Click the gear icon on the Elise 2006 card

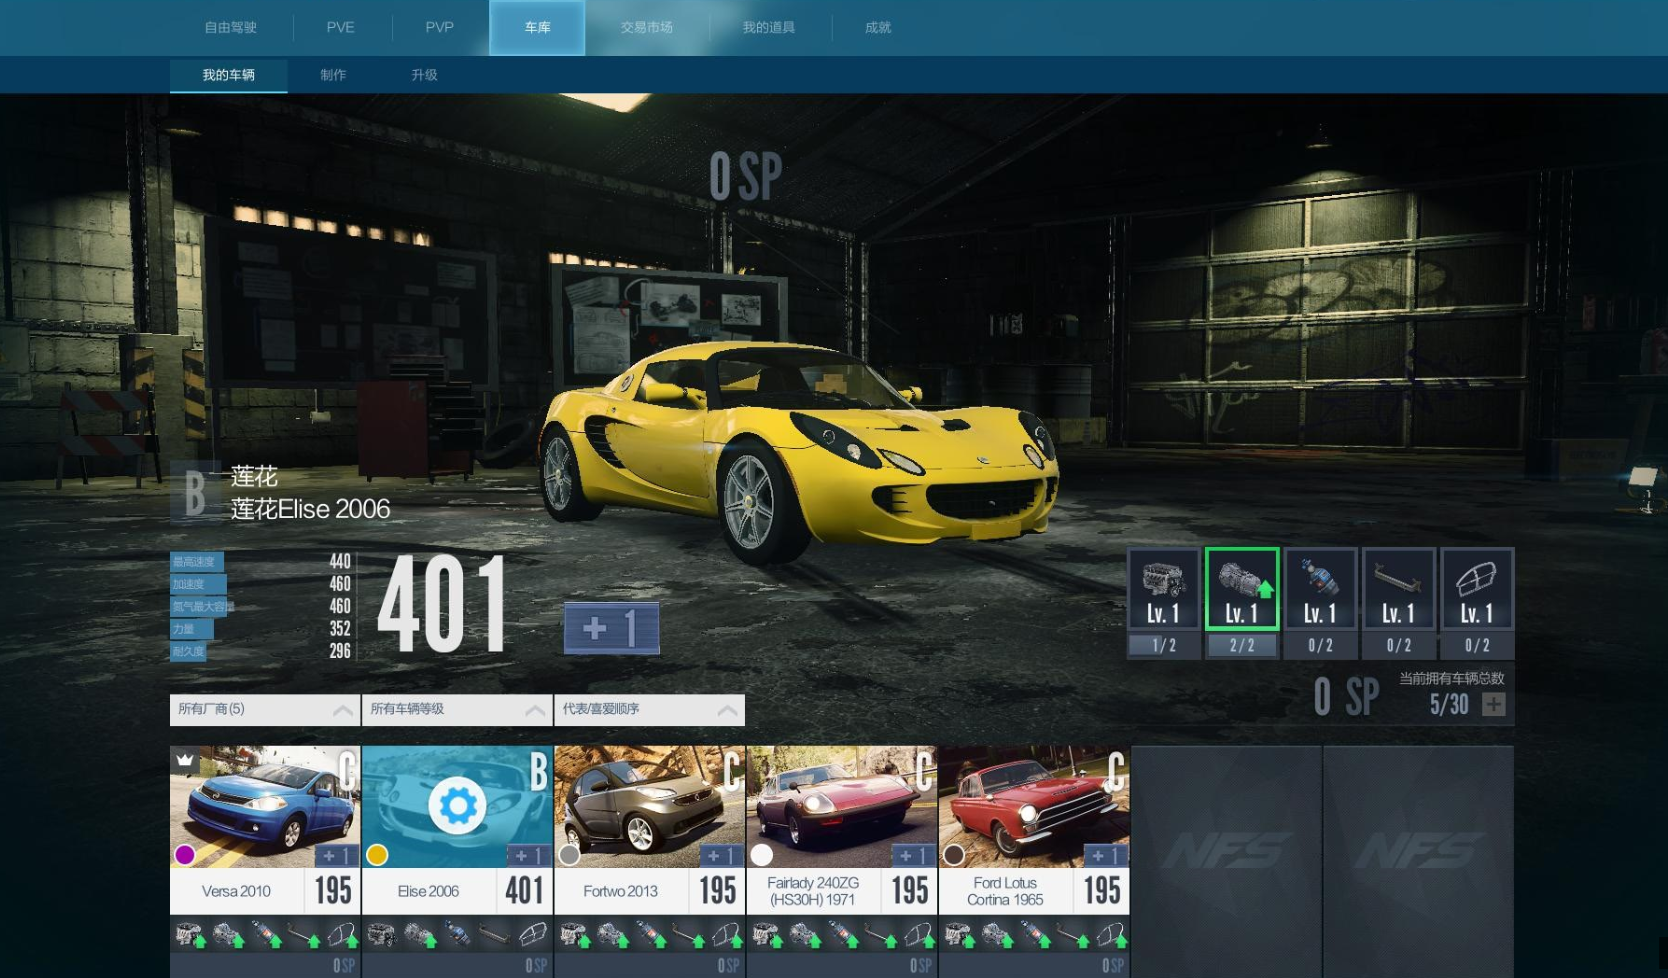point(458,805)
